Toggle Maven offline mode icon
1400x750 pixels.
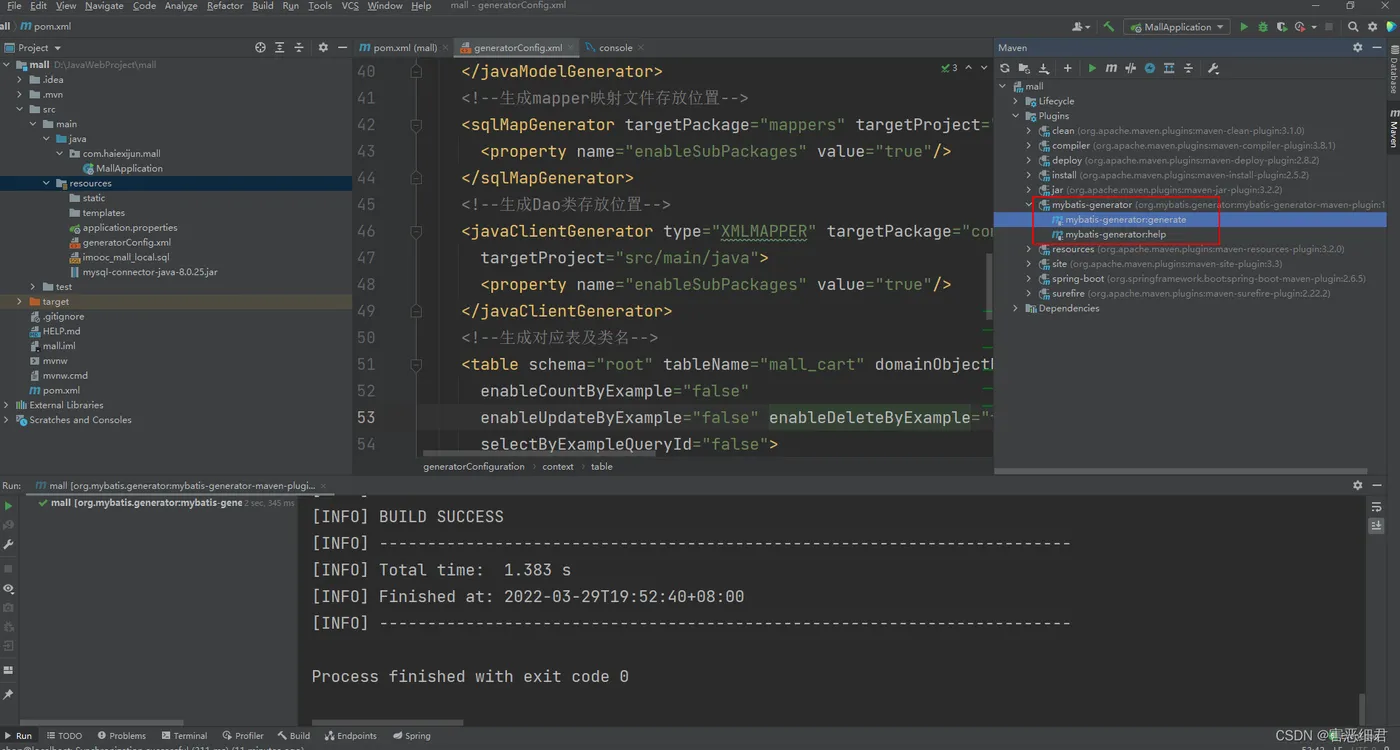click(1130, 68)
